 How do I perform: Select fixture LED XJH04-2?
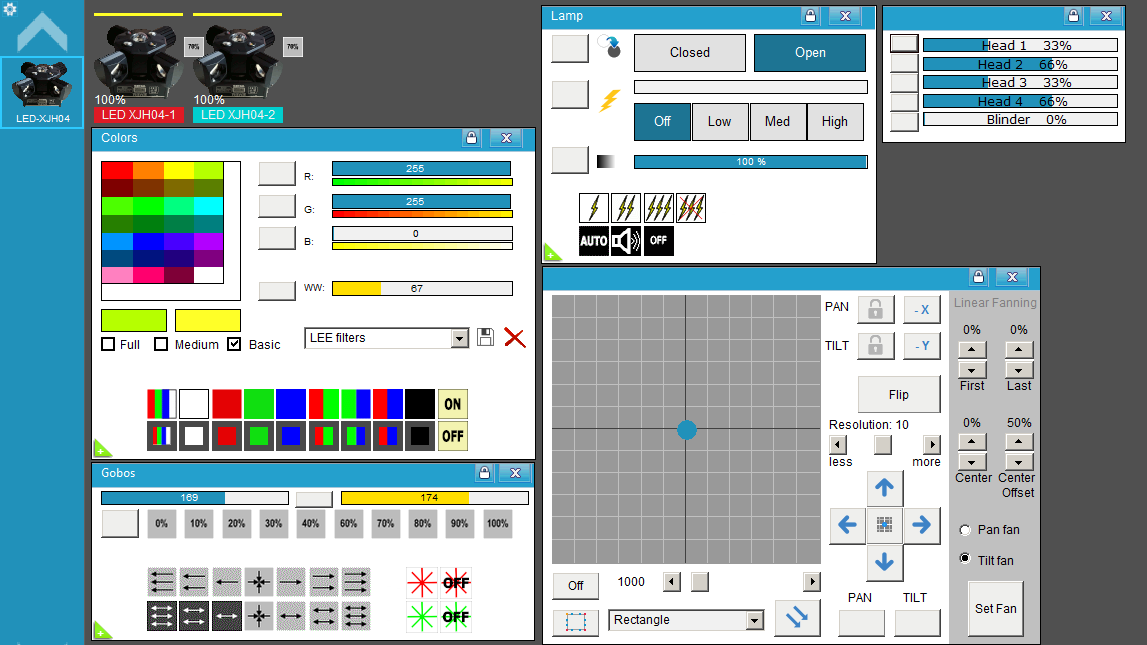[237, 70]
